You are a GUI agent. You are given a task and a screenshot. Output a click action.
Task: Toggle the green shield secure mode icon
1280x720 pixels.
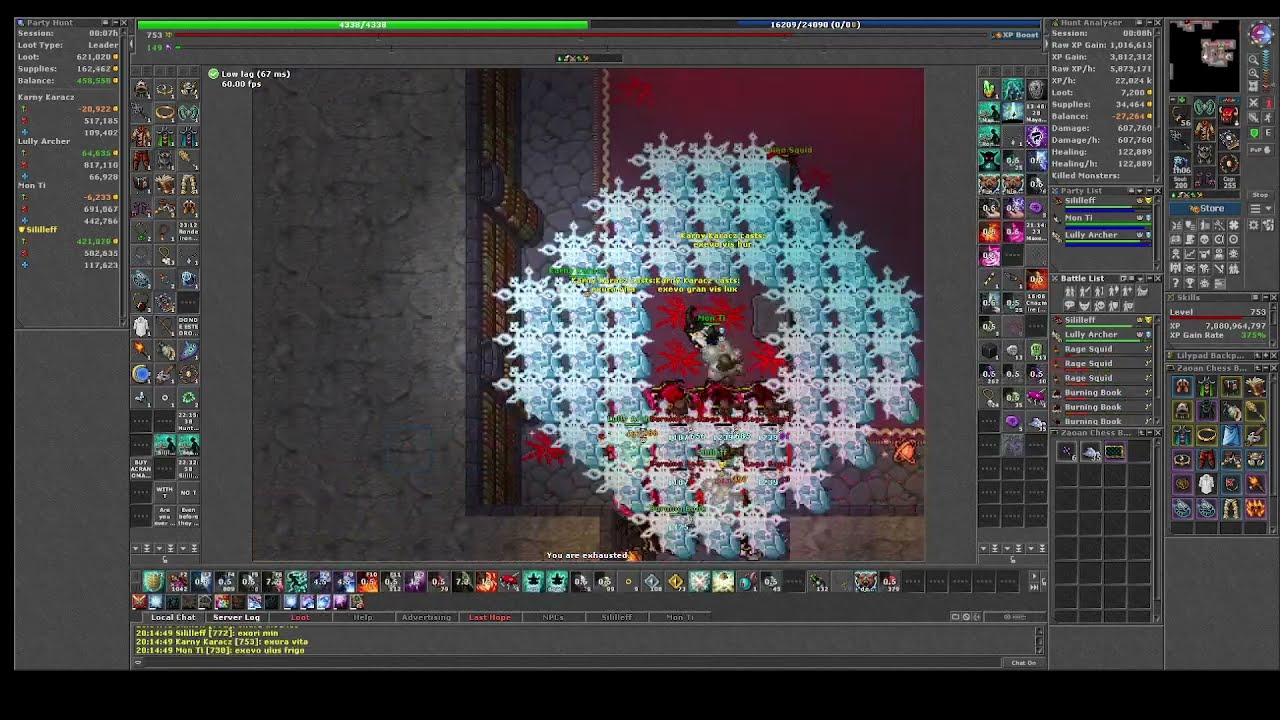point(1254,133)
